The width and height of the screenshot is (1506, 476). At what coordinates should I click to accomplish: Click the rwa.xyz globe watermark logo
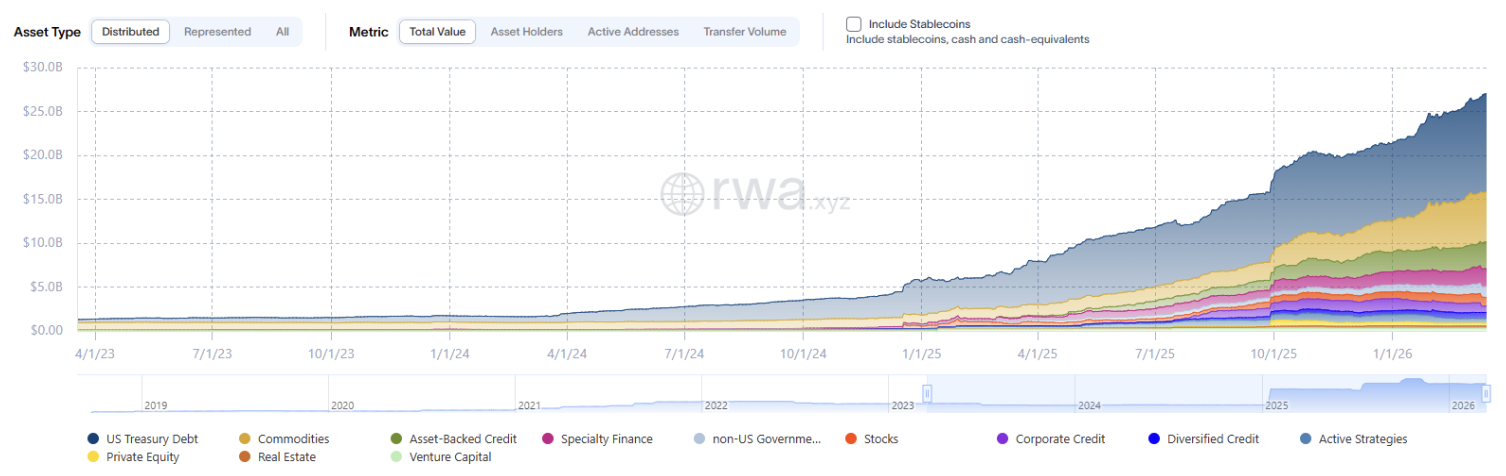coord(683,194)
